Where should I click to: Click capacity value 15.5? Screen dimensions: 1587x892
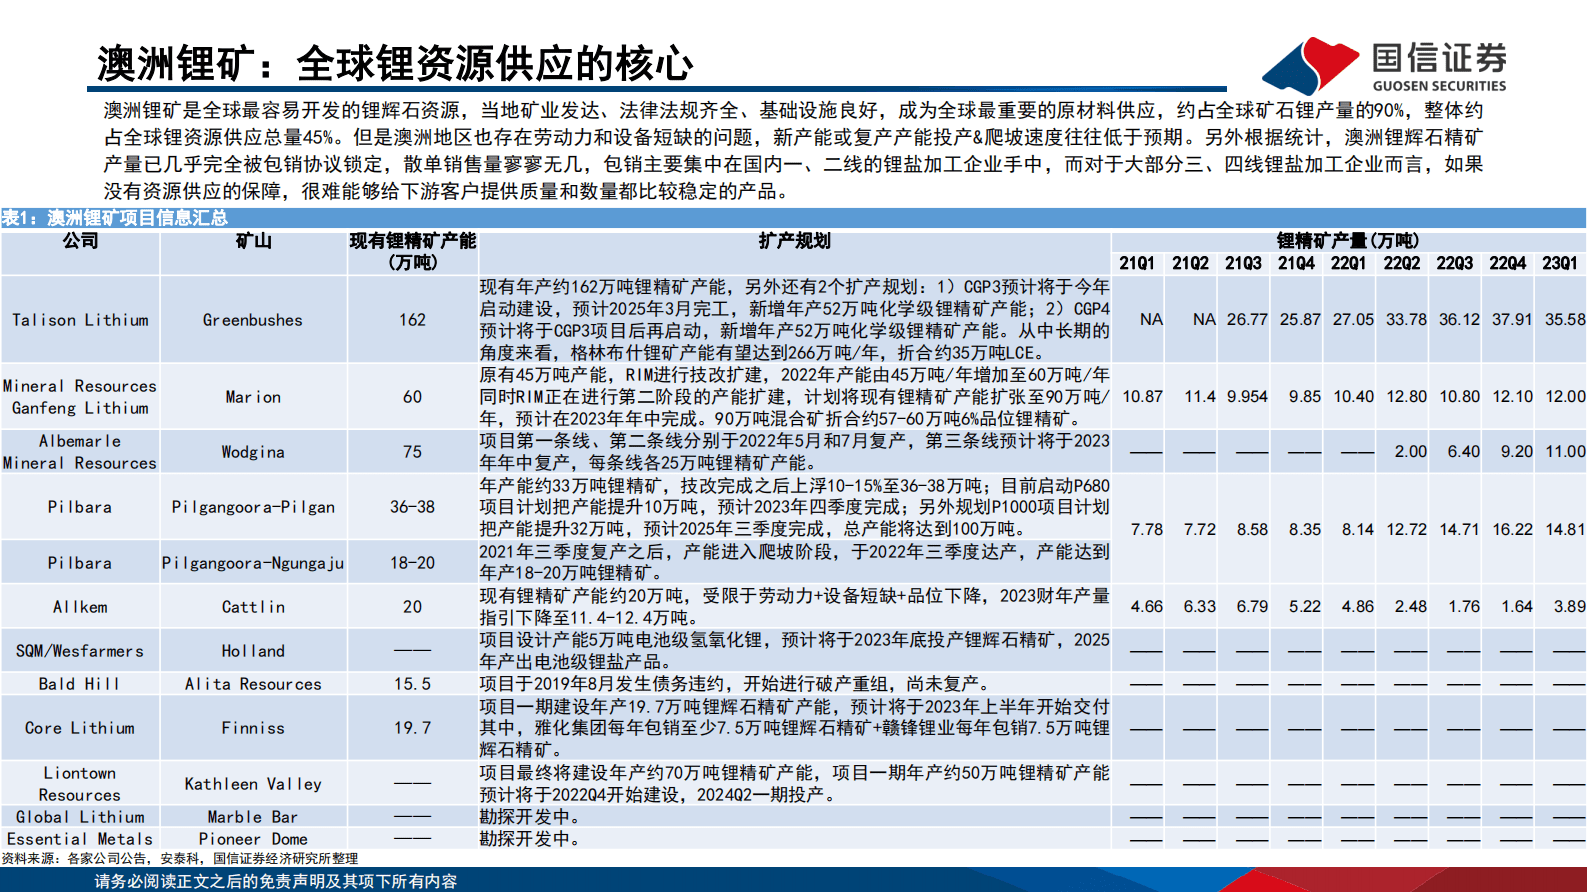pos(412,684)
